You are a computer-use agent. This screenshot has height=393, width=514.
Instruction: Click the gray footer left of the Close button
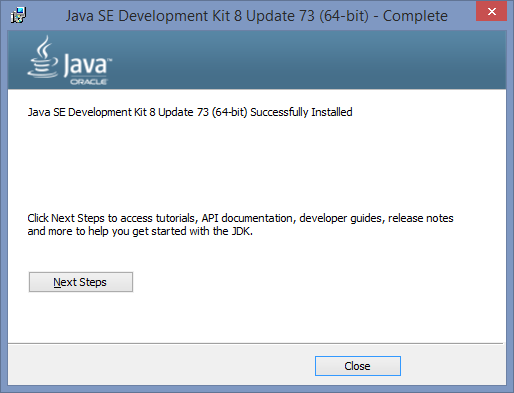pos(160,365)
